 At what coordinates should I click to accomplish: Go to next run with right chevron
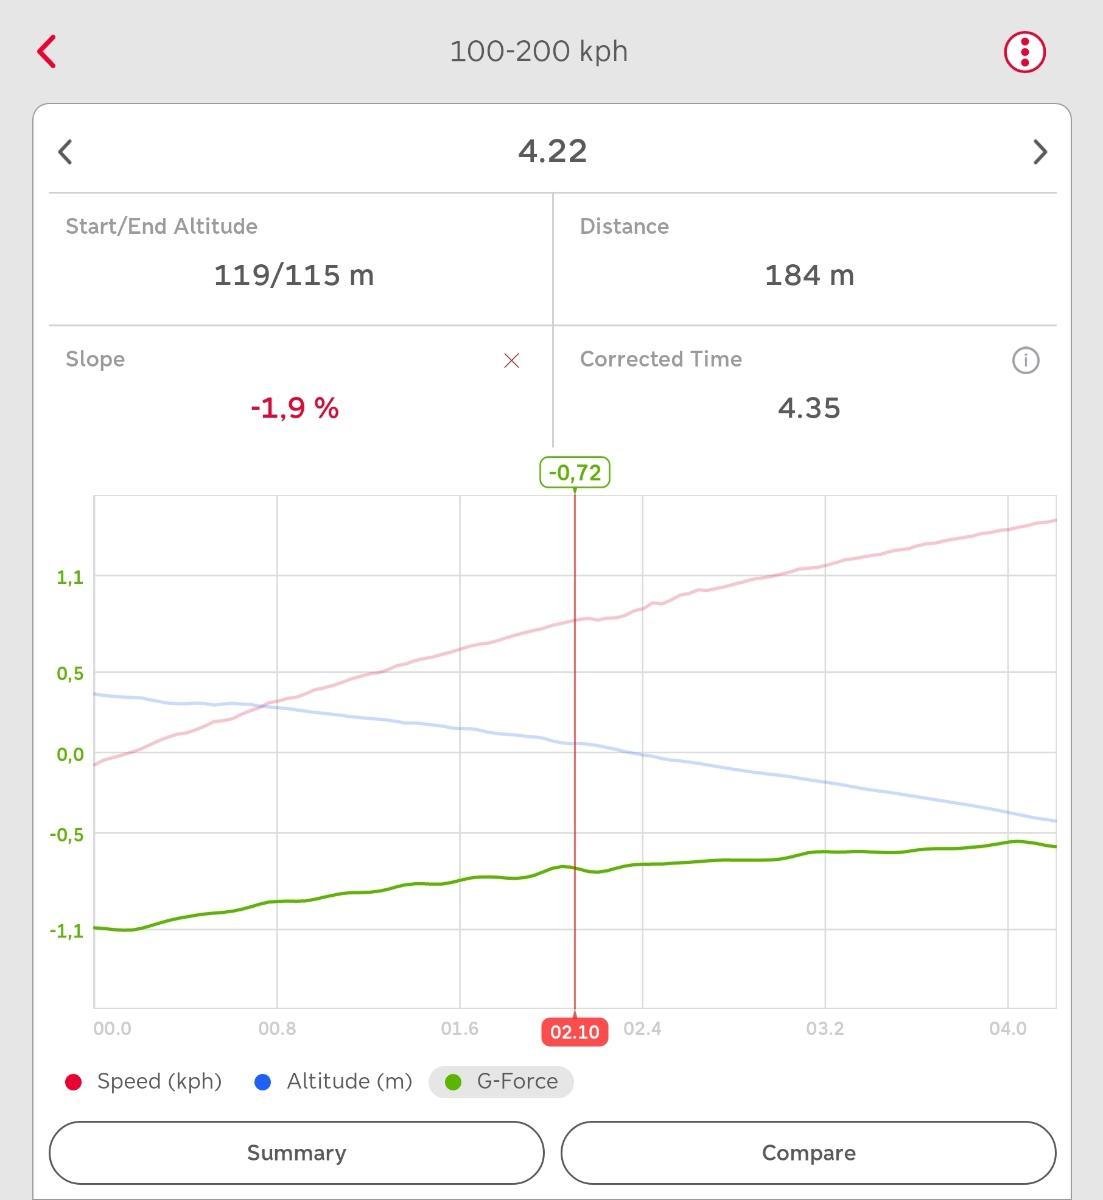(1039, 152)
